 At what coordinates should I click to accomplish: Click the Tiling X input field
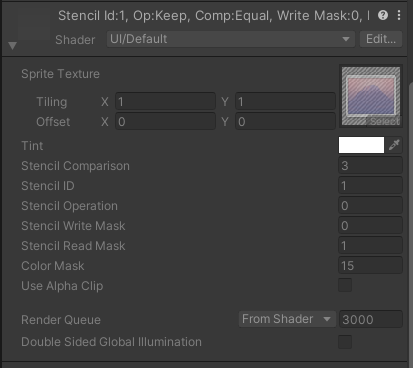tap(166, 101)
